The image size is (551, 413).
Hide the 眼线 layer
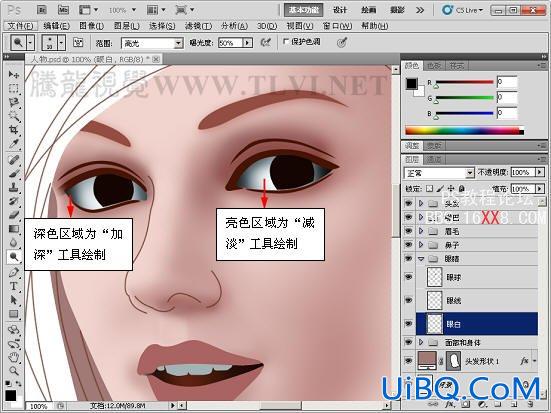(x=408, y=300)
